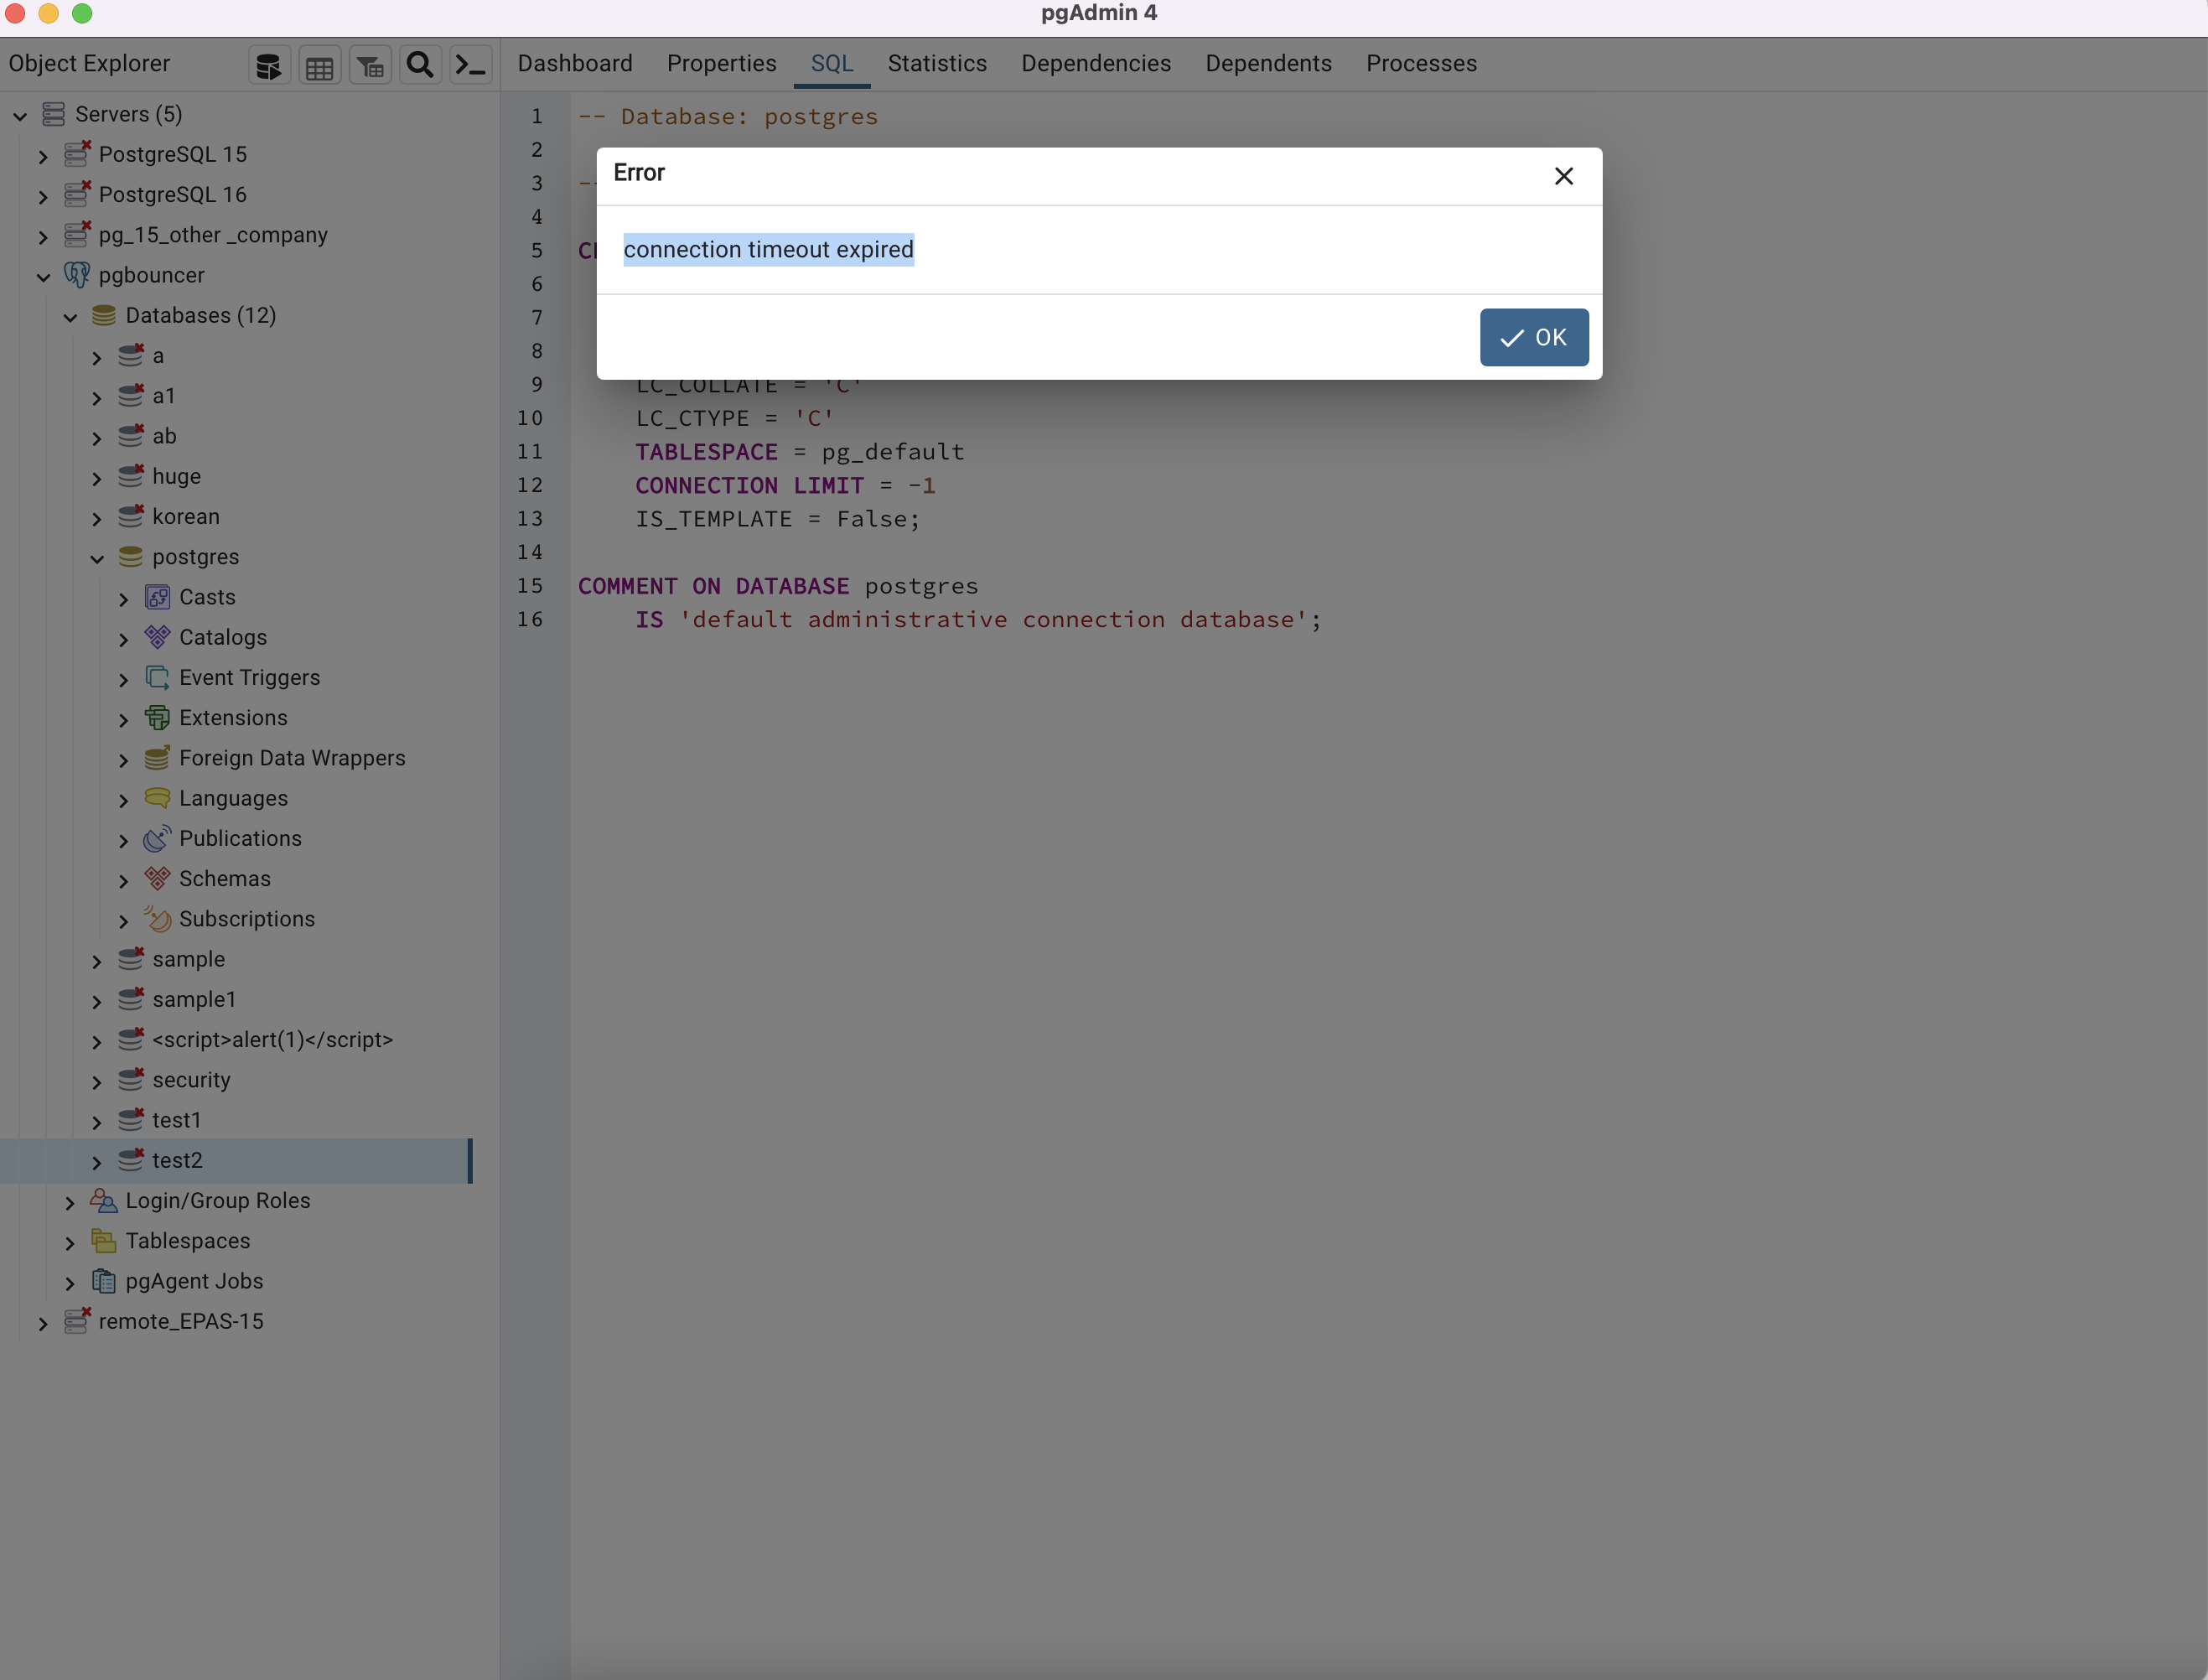Viewport: 2208px width, 1680px height.
Task: Open the View Filtered Rows tool
Action: click(x=369, y=64)
